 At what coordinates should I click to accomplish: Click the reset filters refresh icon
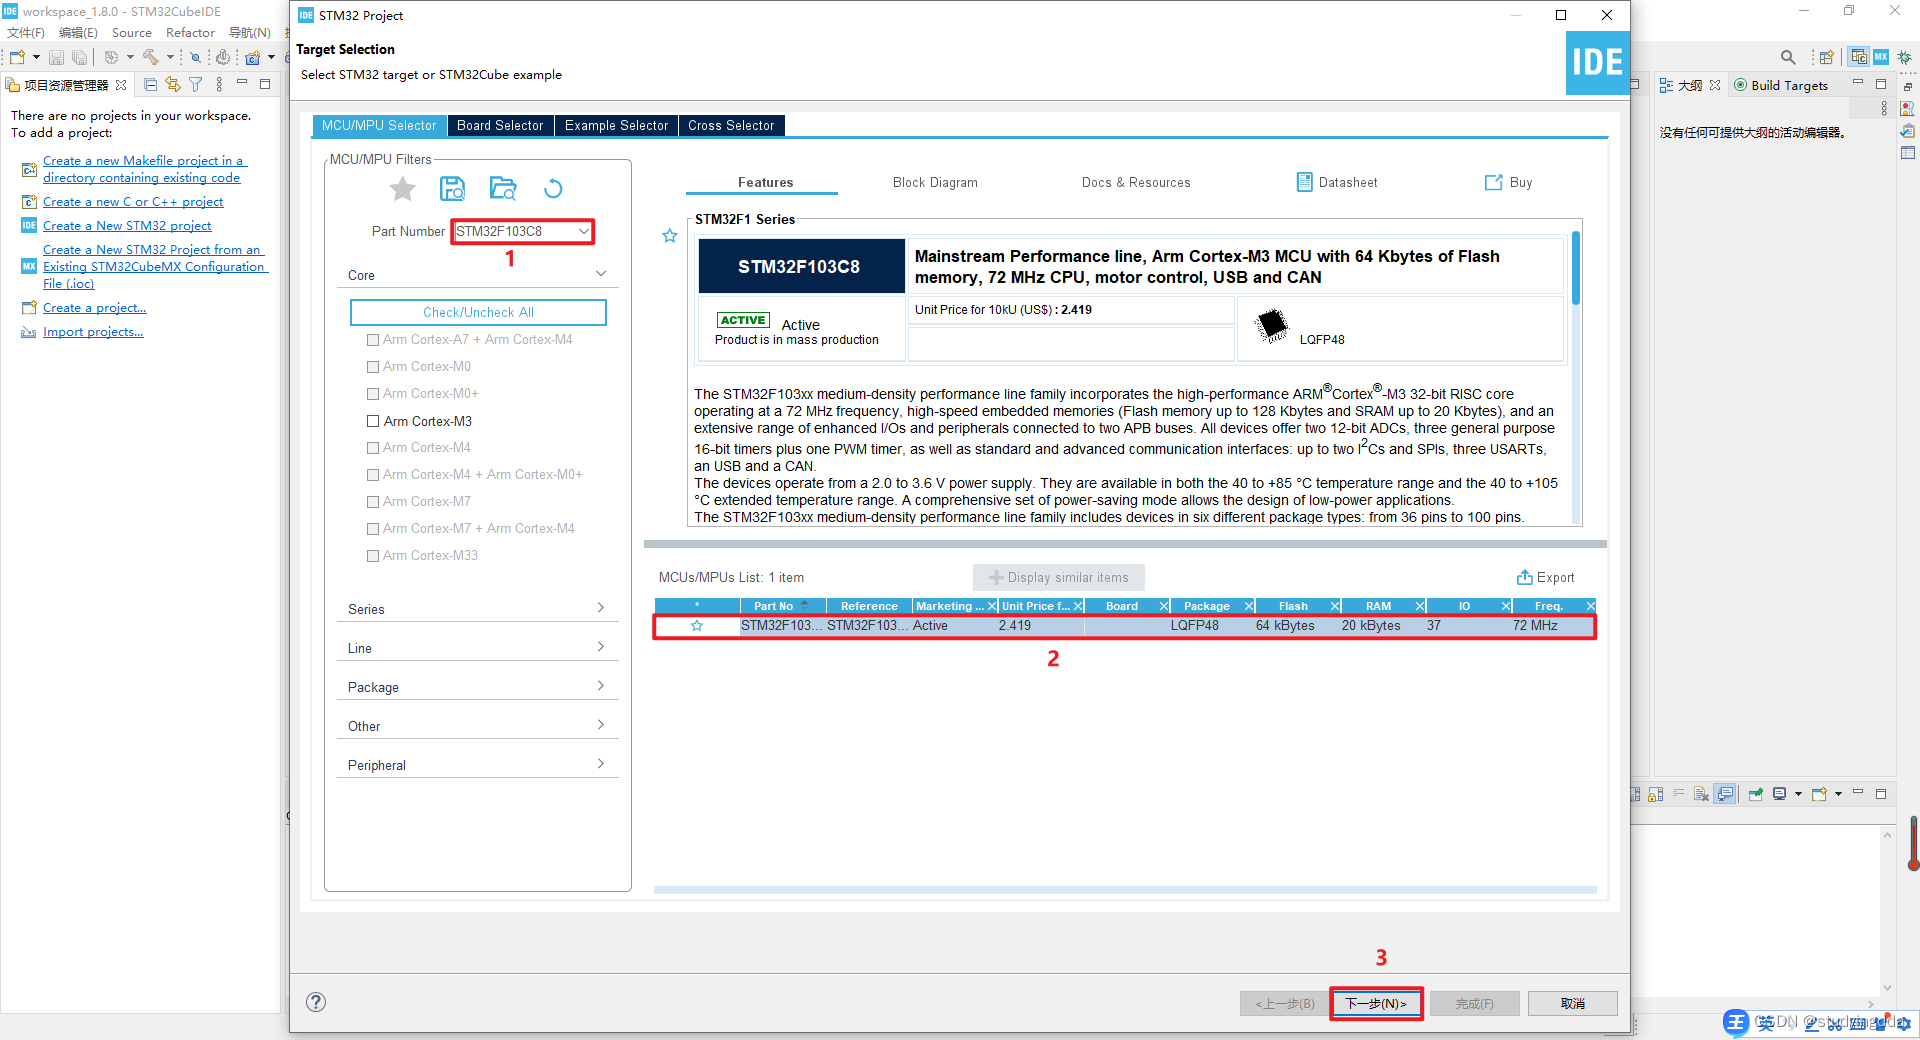click(x=553, y=188)
